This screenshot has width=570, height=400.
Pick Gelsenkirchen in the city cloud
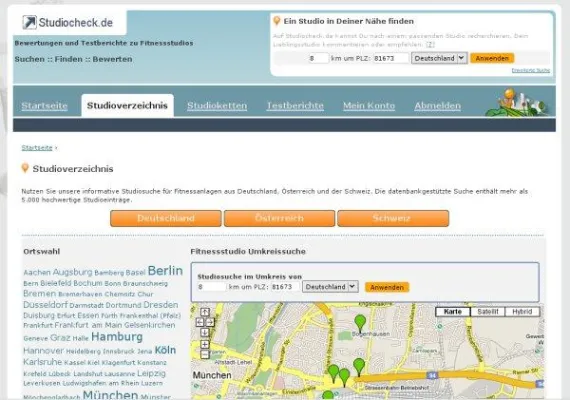(x=150, y=325)
